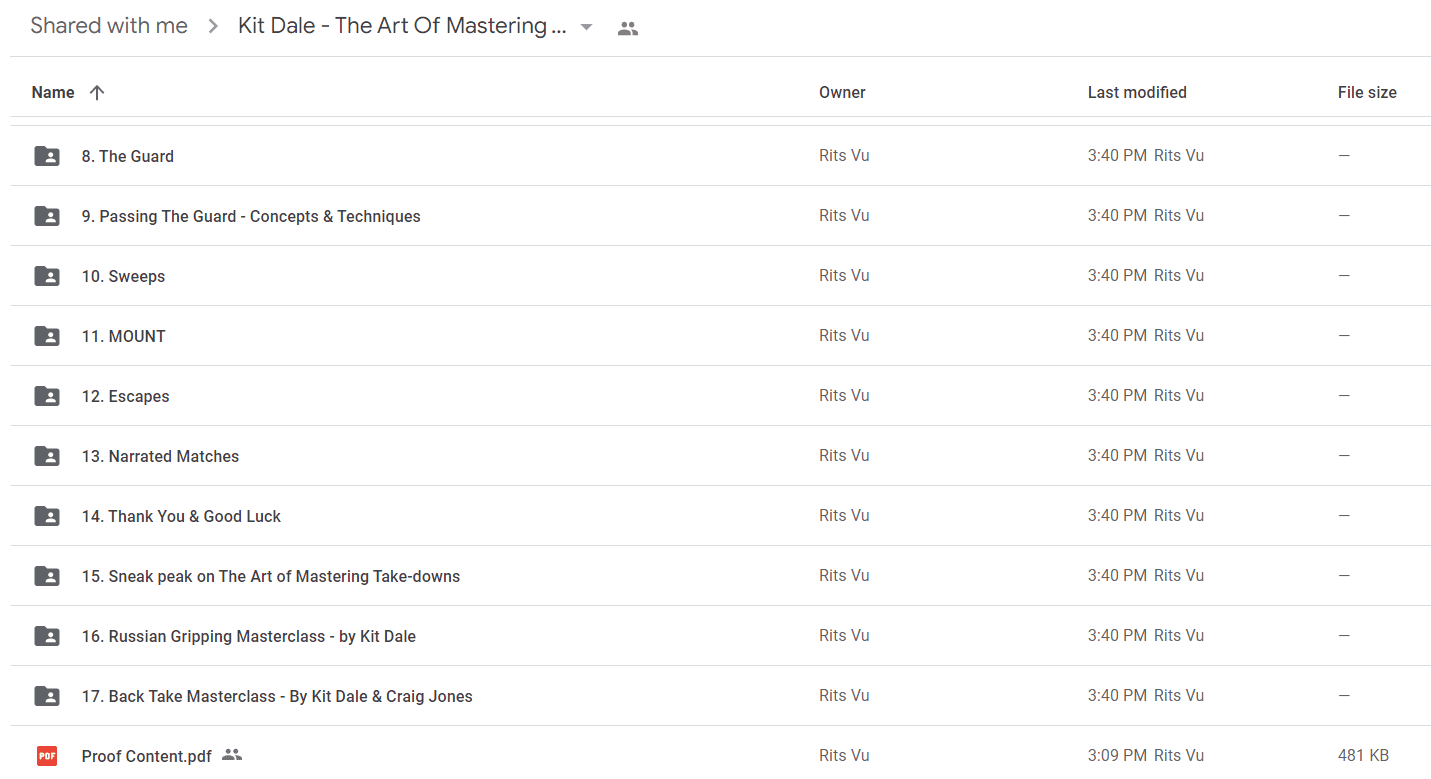Toggle sort direction arrow next to Name
Image resolution: width=1431 pixels, height=779 pixels.
point(97,92)
